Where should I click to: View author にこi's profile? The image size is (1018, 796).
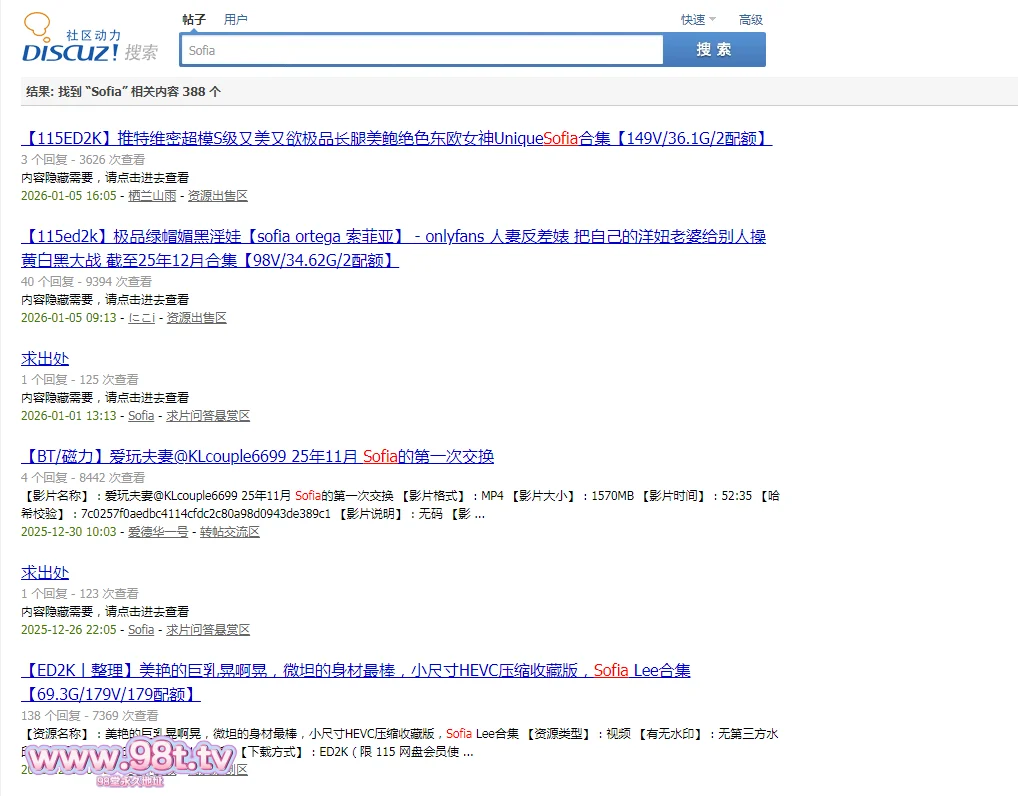pyautogui.click(x=141, y=318)
